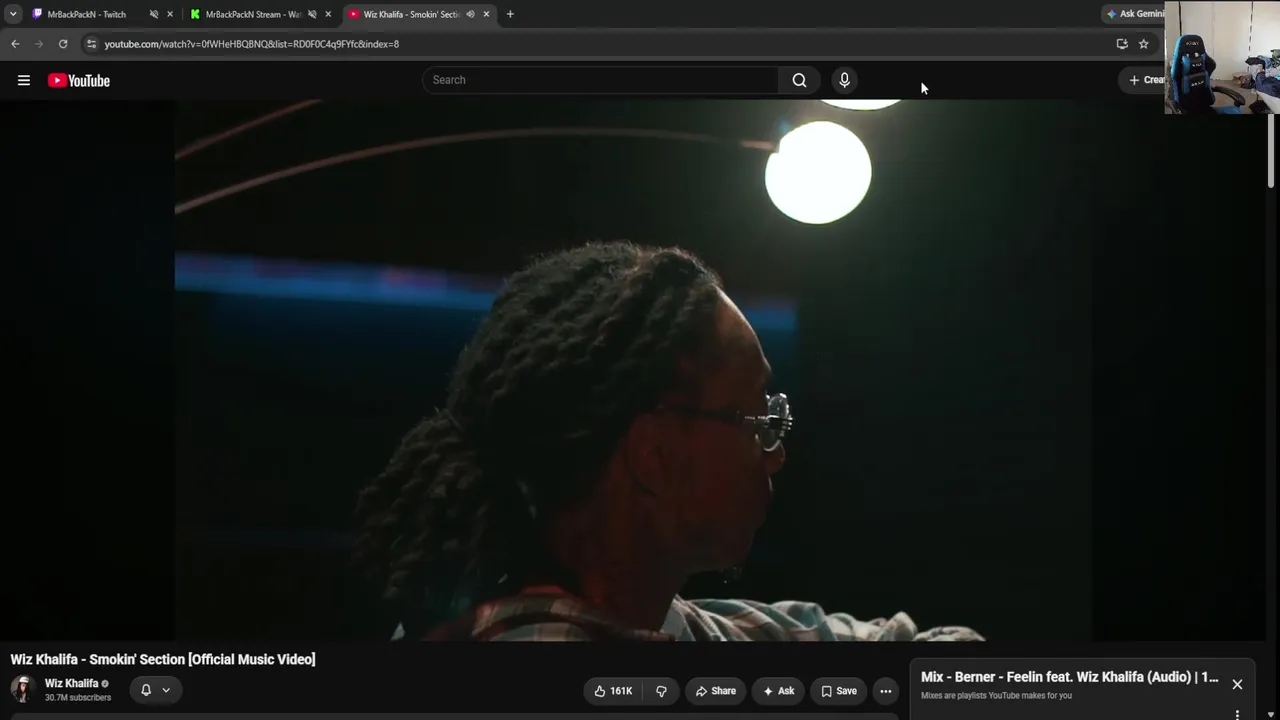Close the MrBackPackN - Twitch tab

coord(170,14)
